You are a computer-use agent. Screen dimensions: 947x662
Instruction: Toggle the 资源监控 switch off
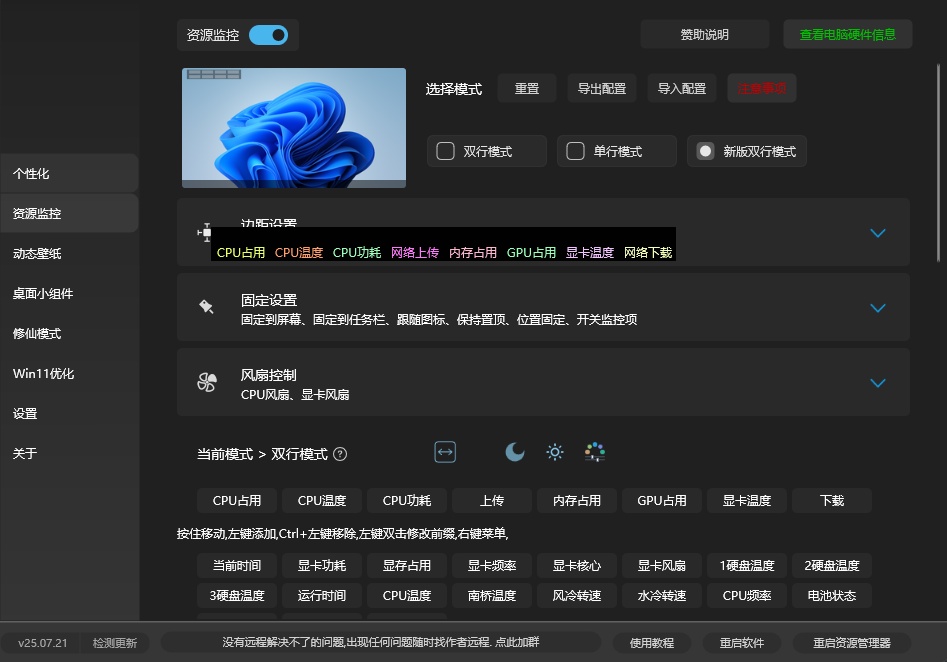point(268,35)
